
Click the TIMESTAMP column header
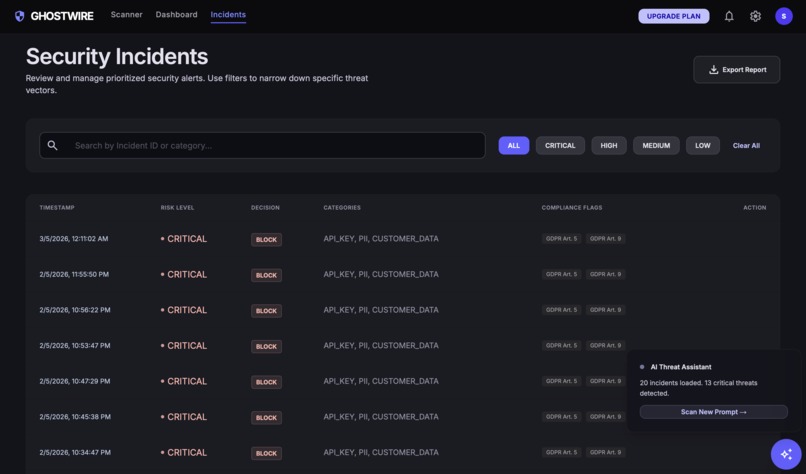[57, 208]
